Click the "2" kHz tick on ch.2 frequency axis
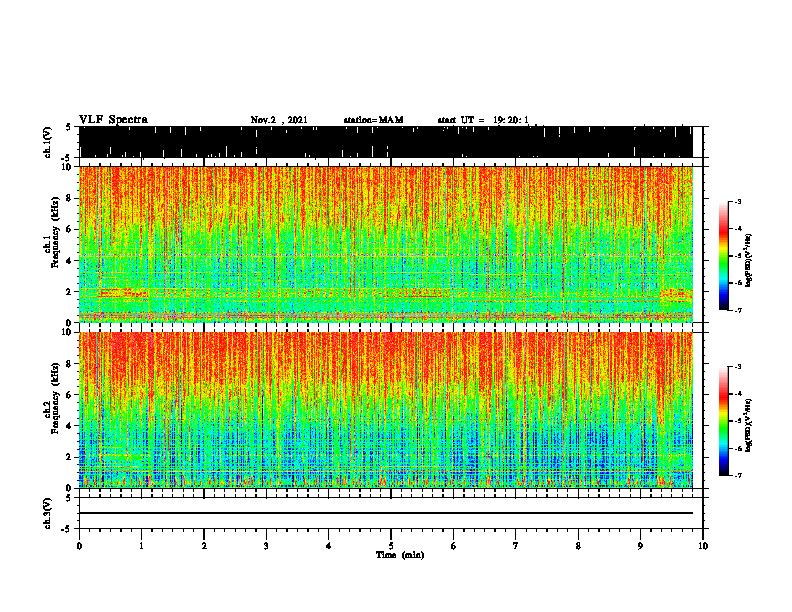The height and width of the screenshot is (612, 792). click(69, 457)
